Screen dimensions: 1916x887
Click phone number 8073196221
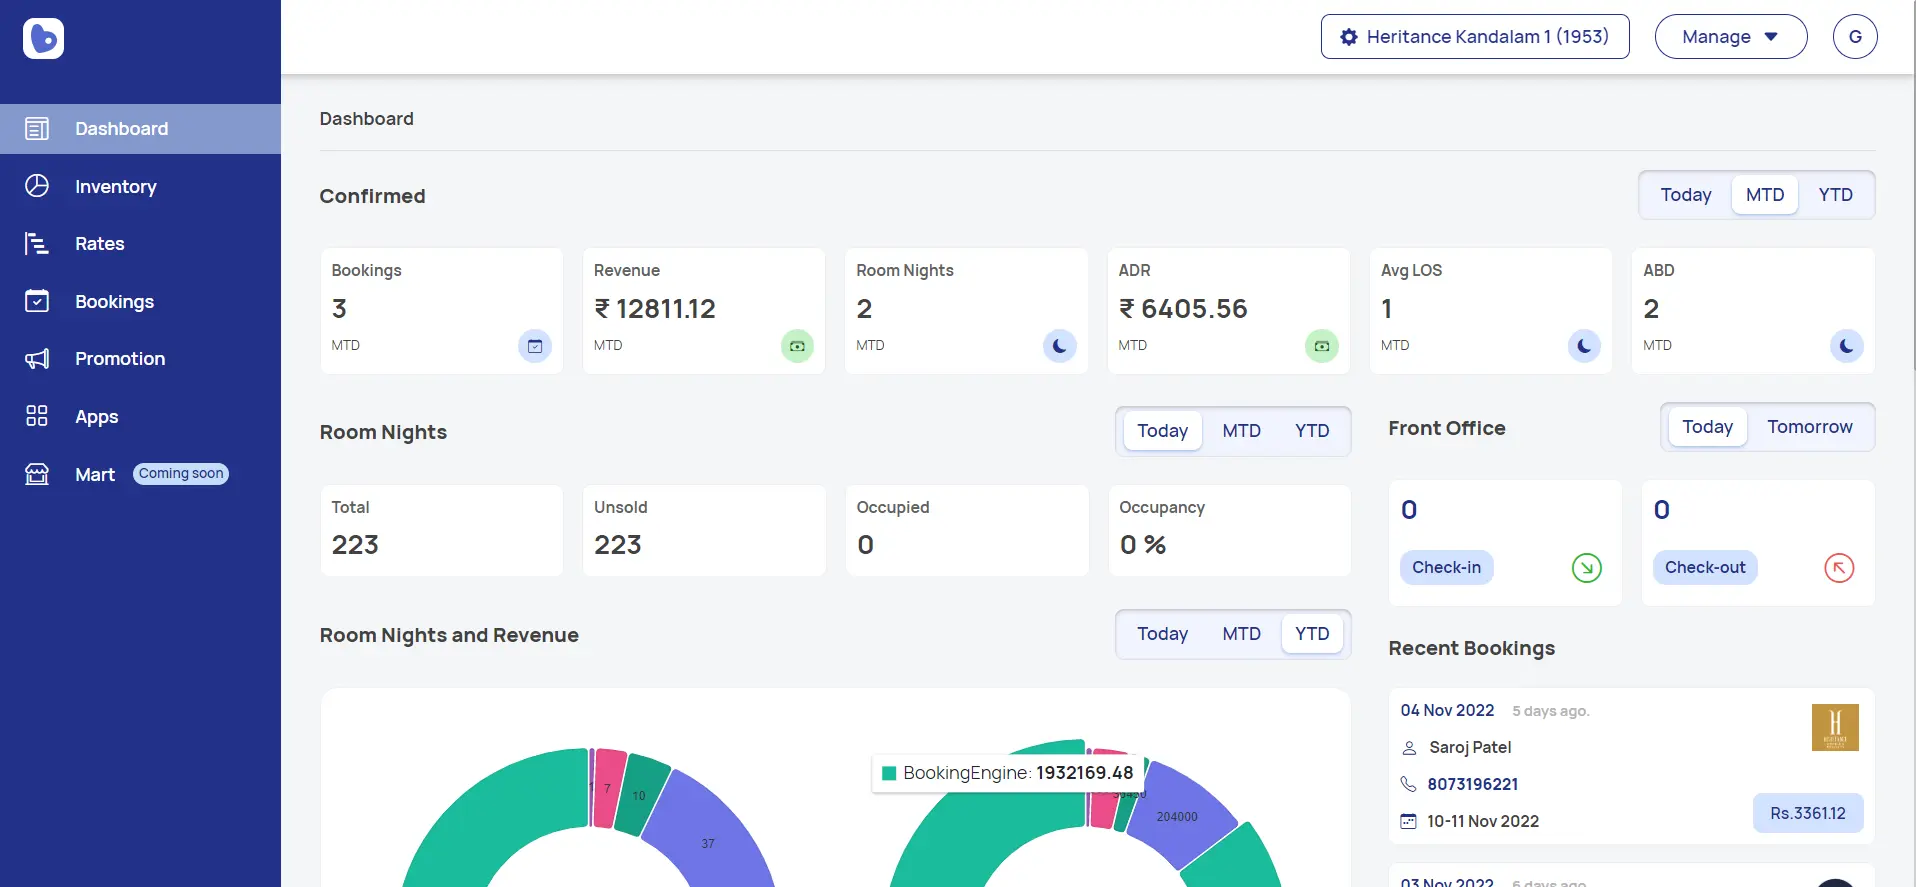coord(1472,784)
